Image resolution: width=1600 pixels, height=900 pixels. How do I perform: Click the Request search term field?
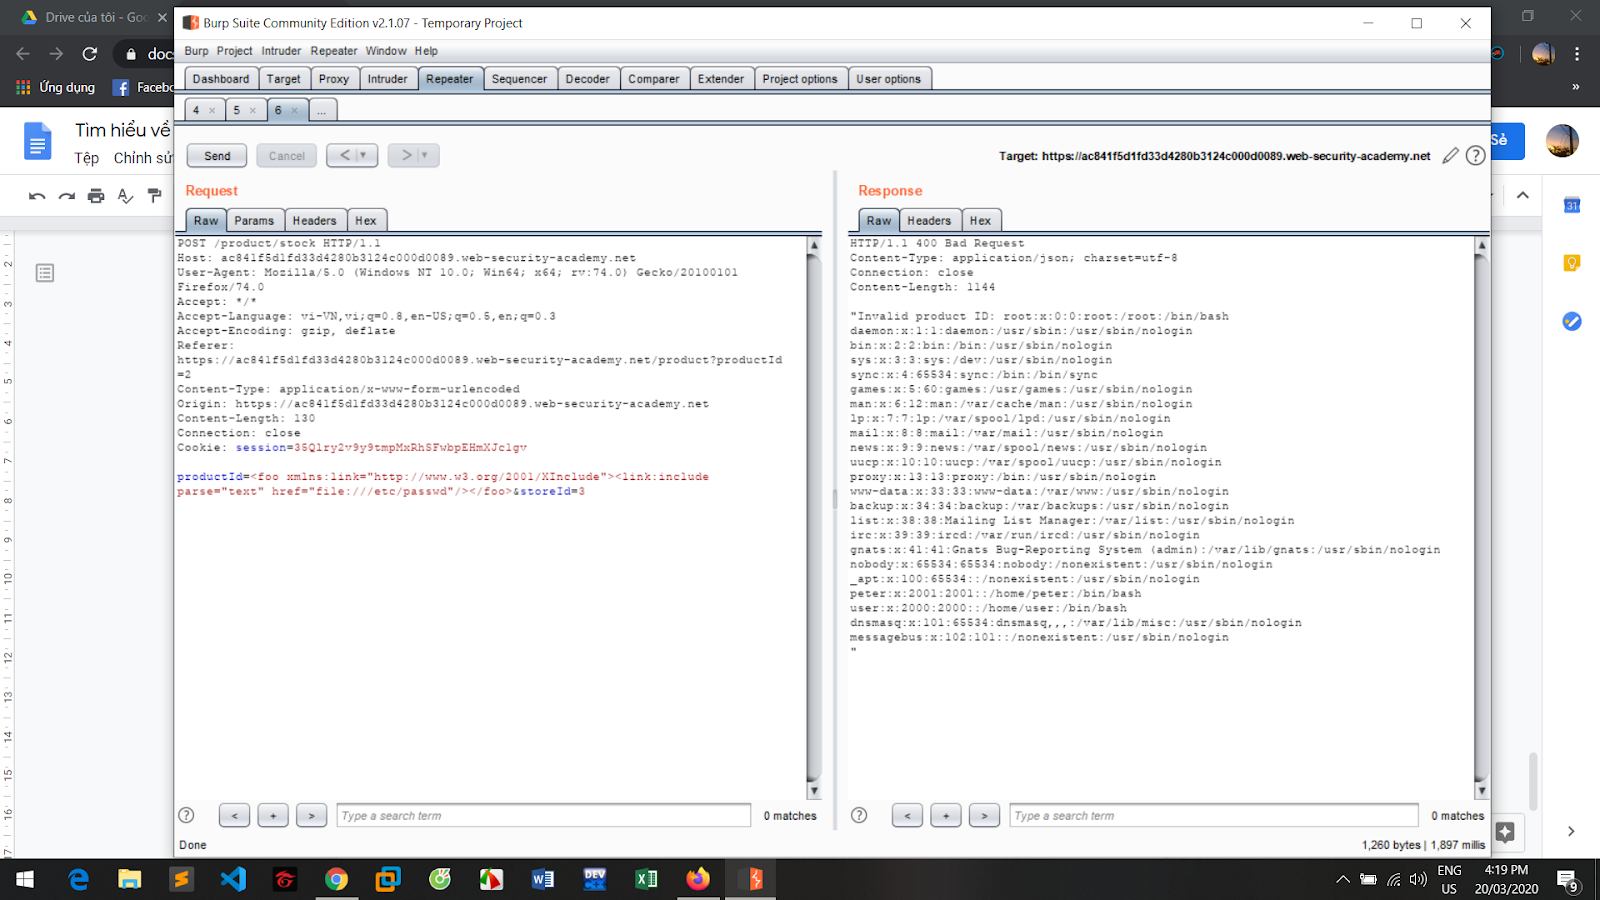544,815
